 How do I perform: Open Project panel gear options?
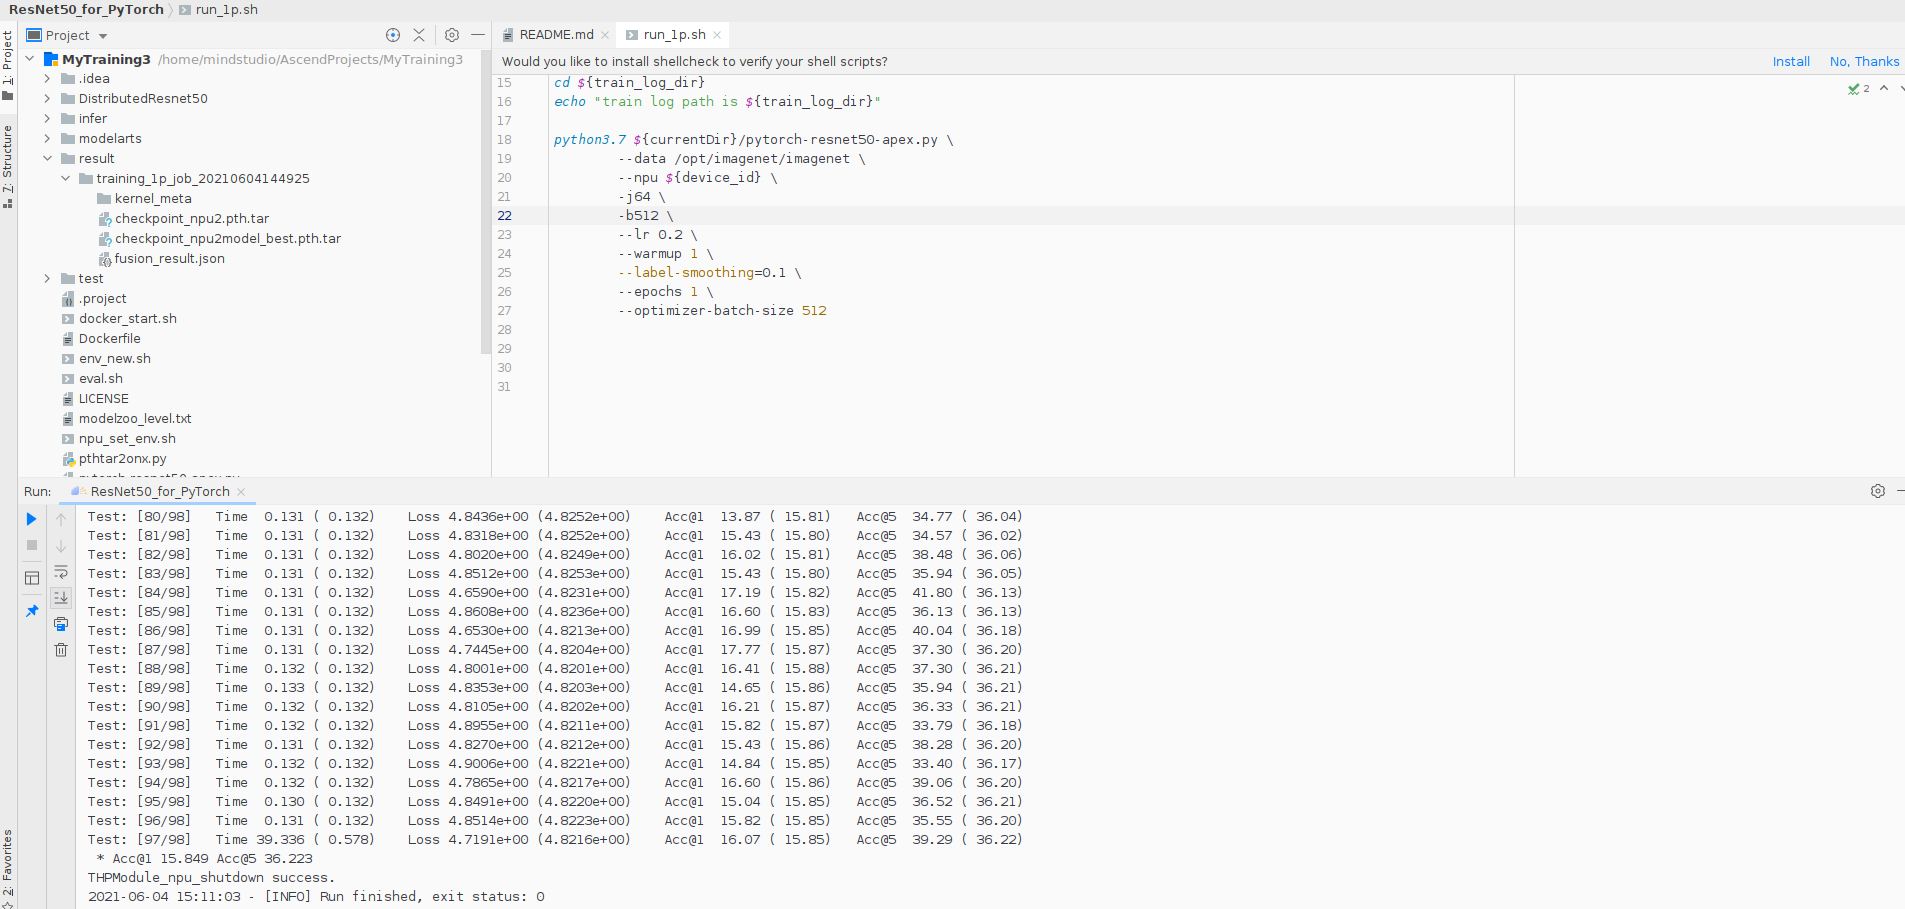[452, 35]
